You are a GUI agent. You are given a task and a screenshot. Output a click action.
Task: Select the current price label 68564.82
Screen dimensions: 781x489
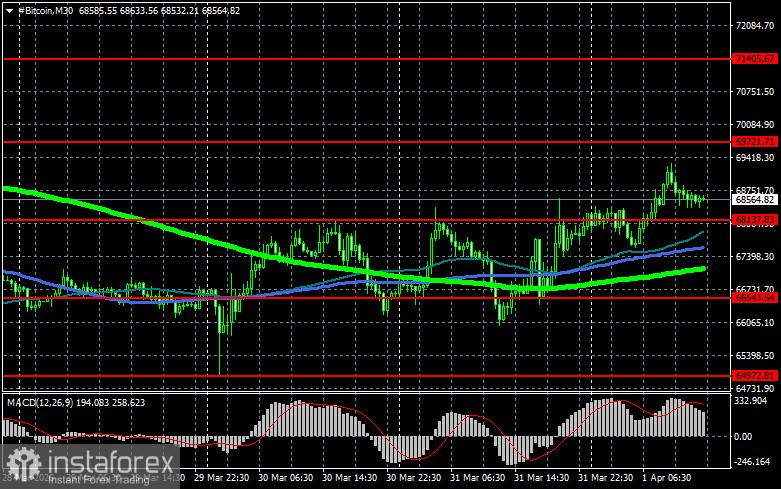[x=755, y=200]
